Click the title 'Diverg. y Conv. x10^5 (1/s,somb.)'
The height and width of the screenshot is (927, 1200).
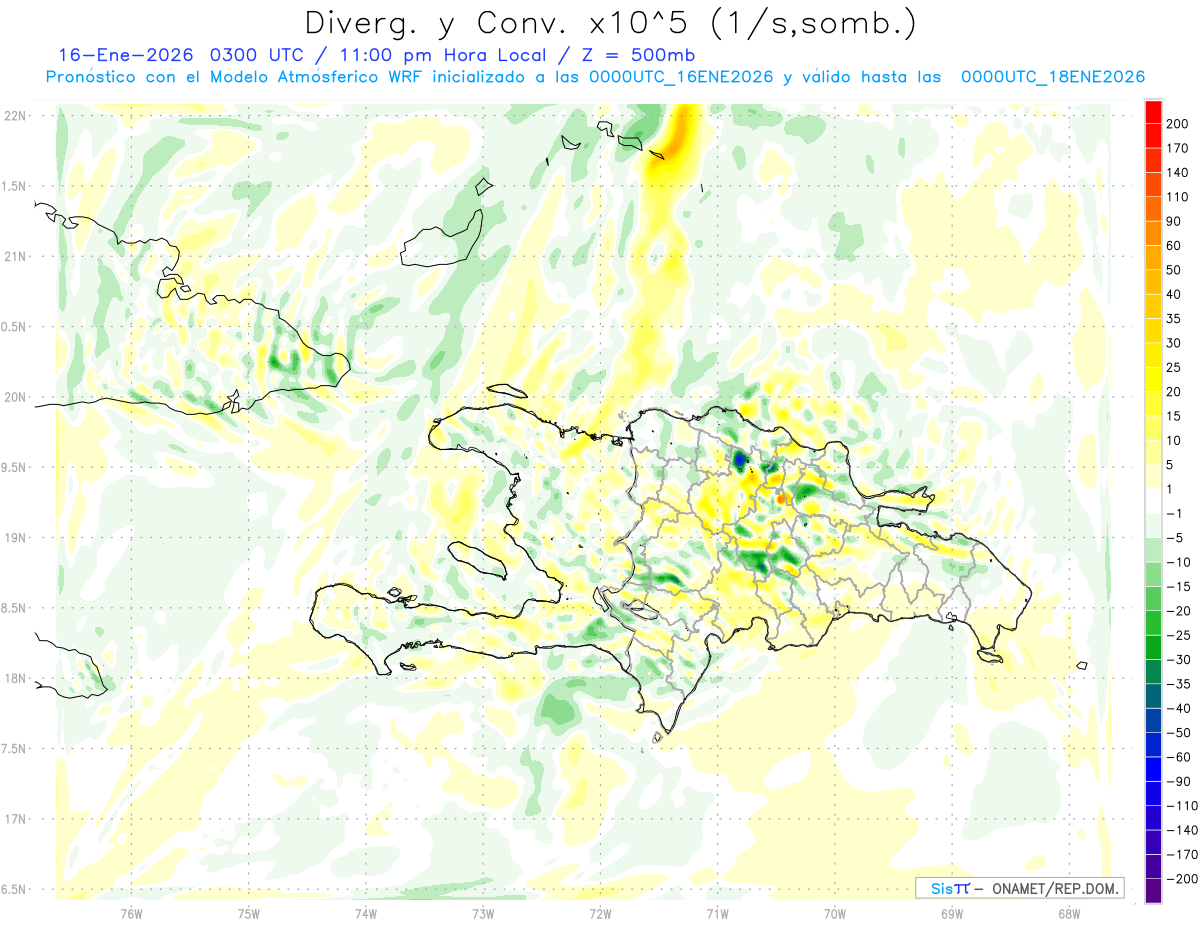[610, 23]
